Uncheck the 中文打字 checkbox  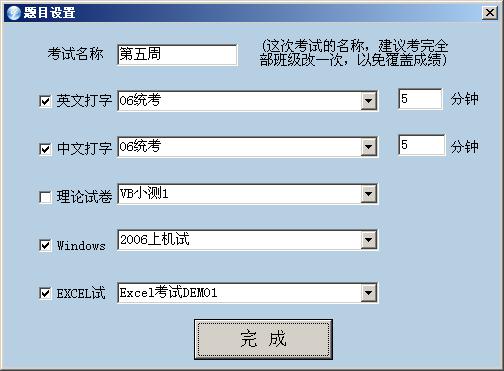45,149
